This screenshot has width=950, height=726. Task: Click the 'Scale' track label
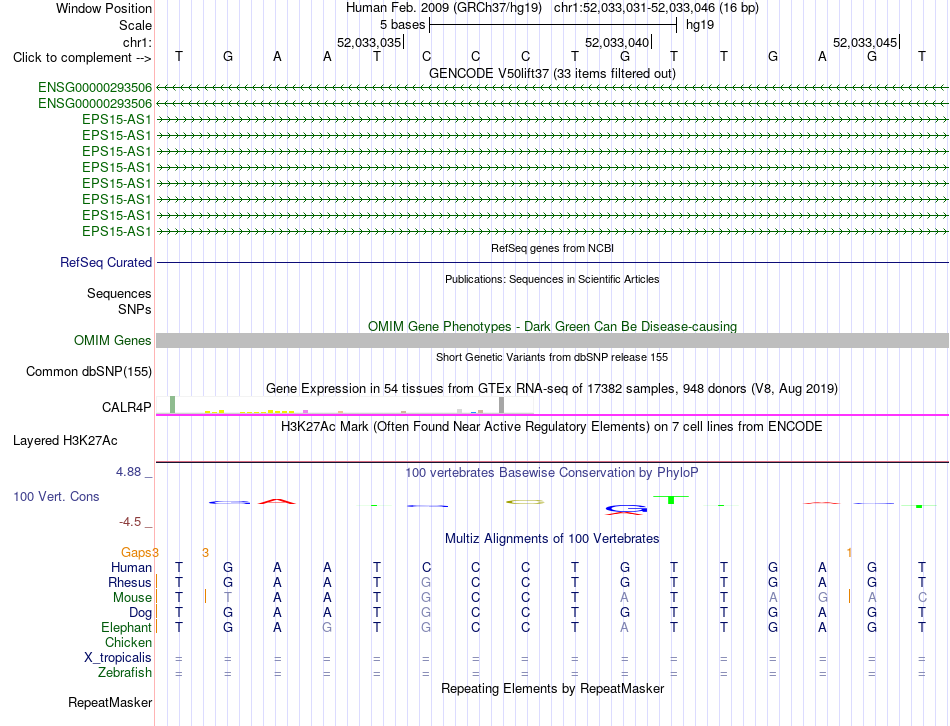click(x=135, y=25)
